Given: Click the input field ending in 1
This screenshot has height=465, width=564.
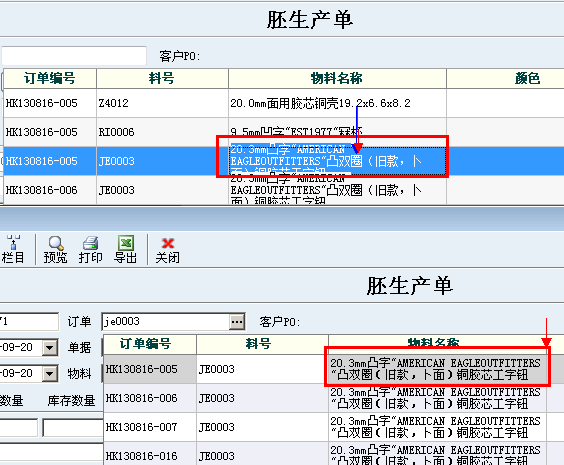Looking at the screenshot, I should pyautogui.click(x=29, y=322).
